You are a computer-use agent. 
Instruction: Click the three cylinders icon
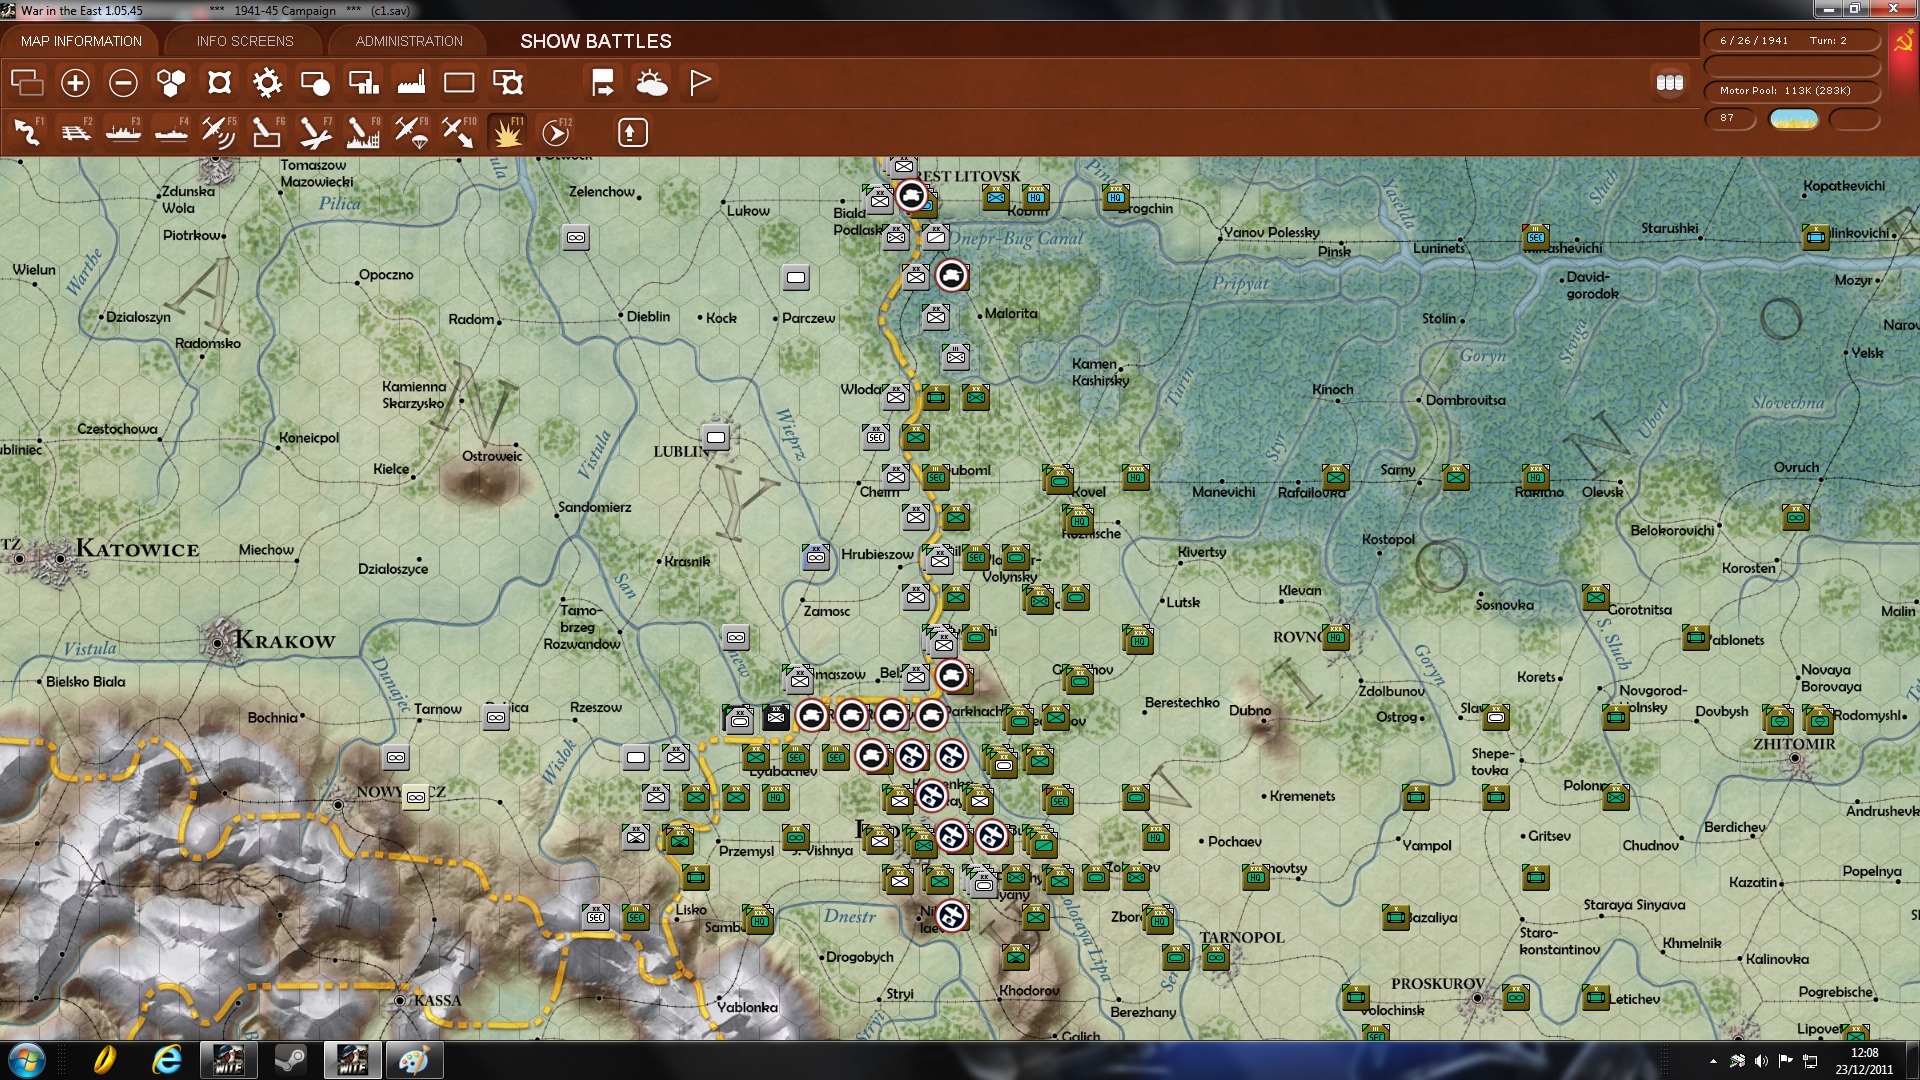1670,82
